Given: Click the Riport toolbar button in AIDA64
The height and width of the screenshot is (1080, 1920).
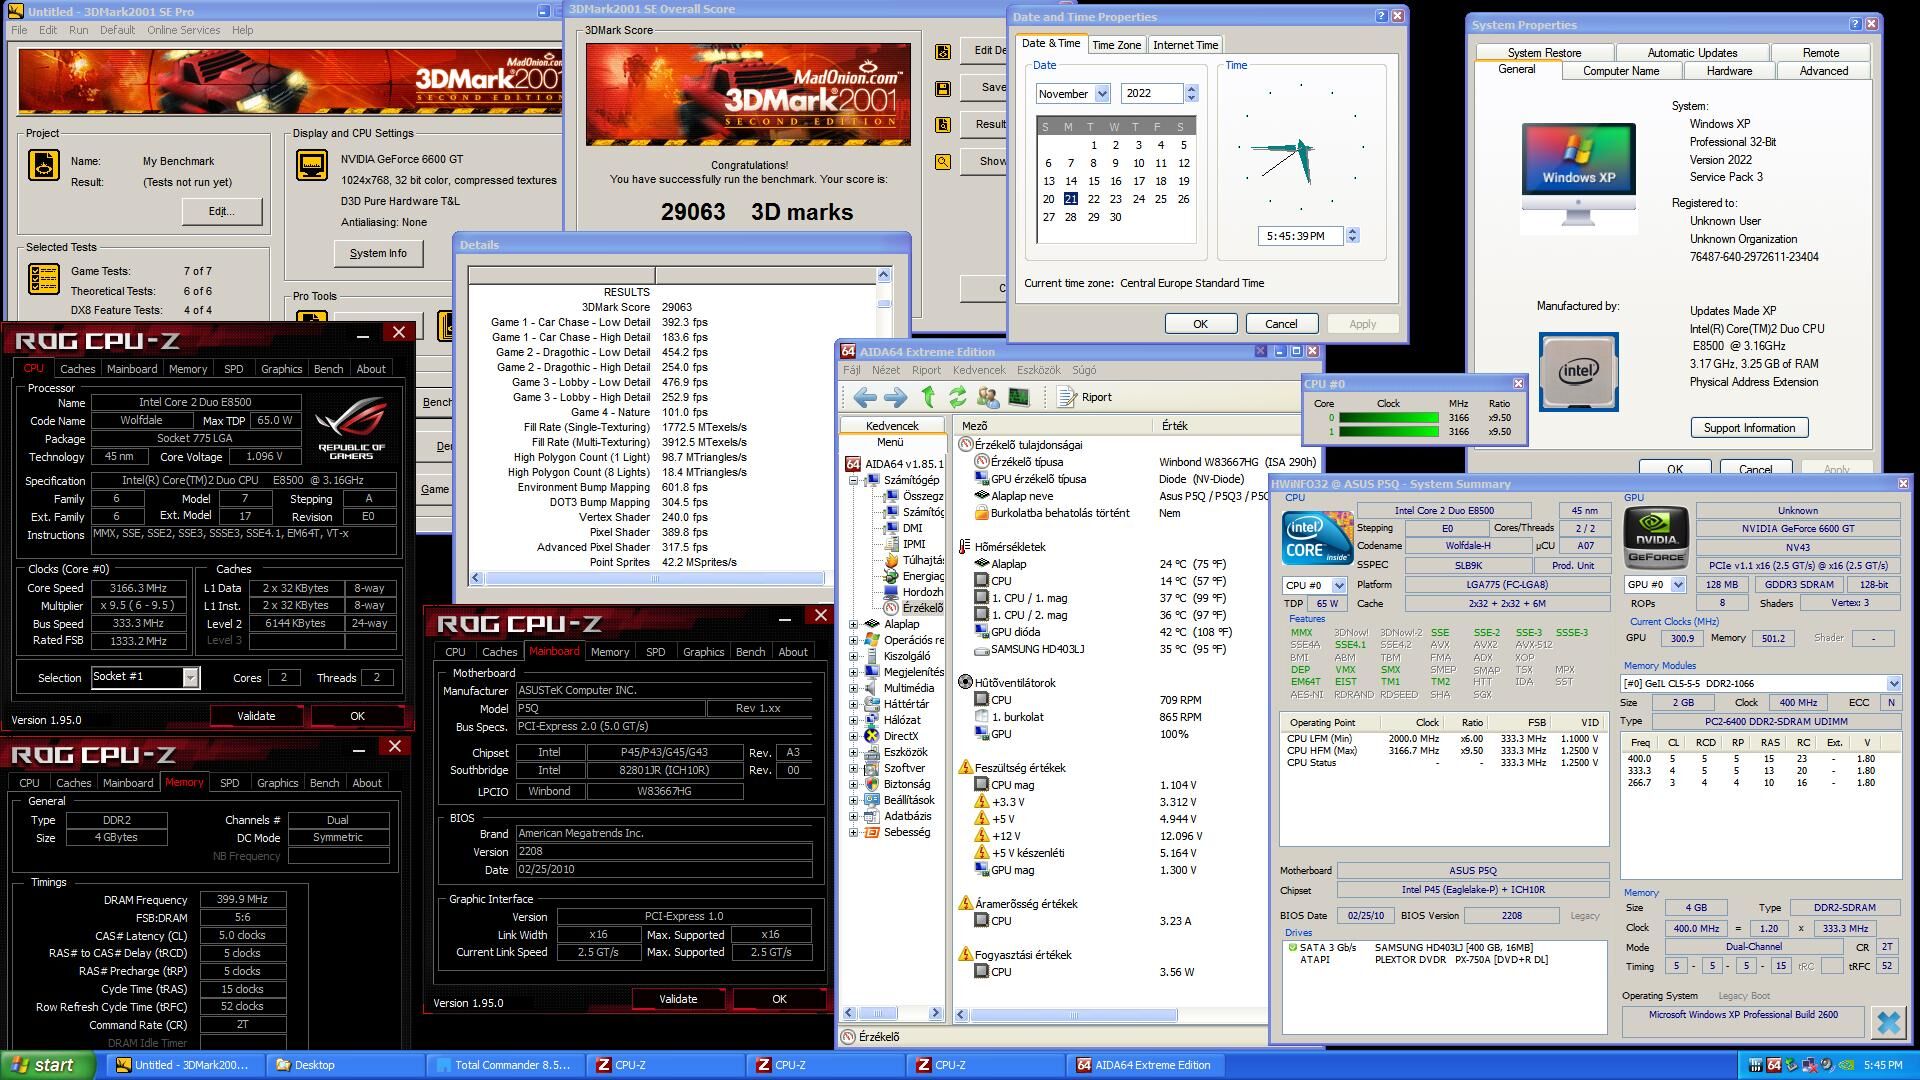Looking at the screenshot, I should (x=1085, y=397).
